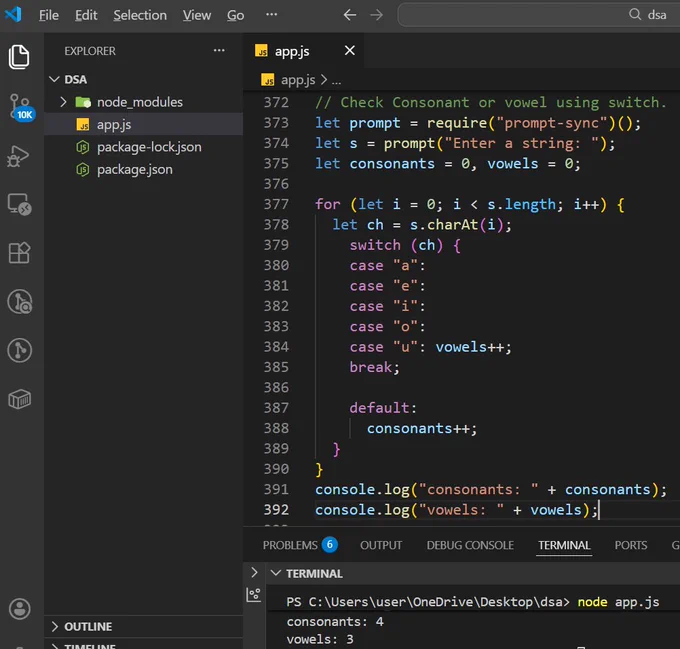Select the app.js editor tab
The height and width of the screenshot is (649, 680).
(x=303, y=51)
